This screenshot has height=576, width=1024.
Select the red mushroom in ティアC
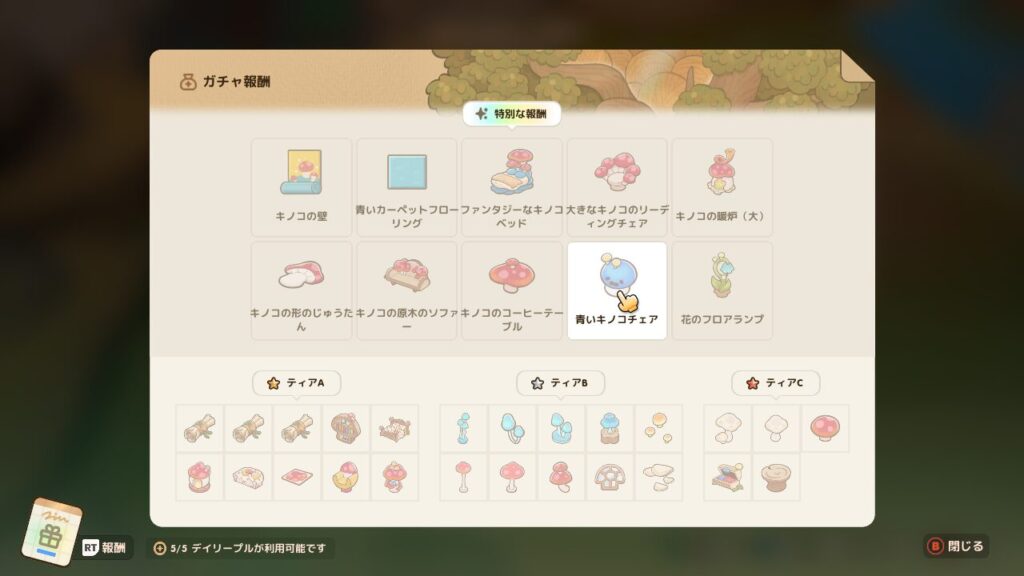(825, 428)
